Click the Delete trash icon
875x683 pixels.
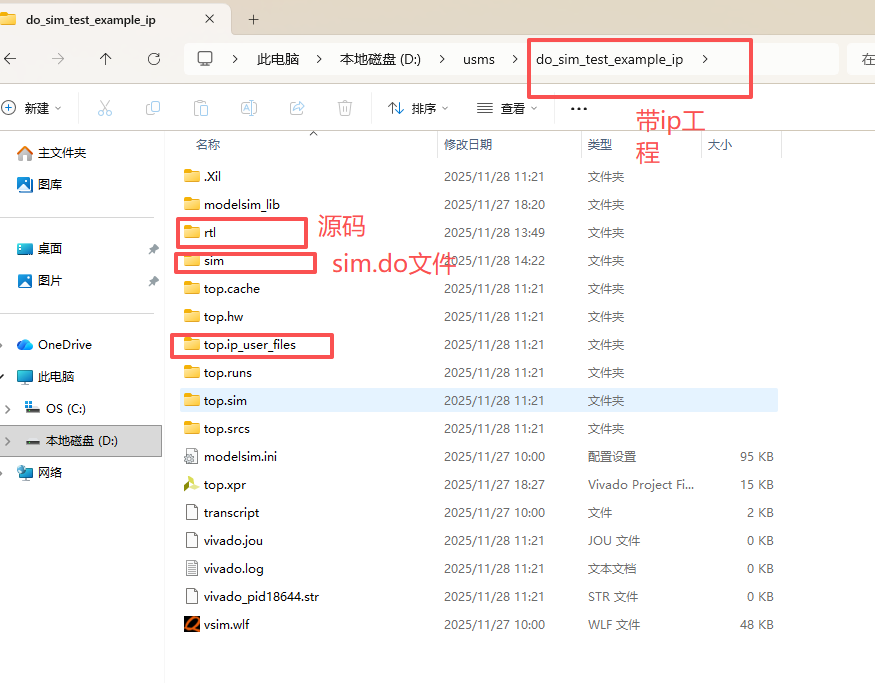(345, 108)
